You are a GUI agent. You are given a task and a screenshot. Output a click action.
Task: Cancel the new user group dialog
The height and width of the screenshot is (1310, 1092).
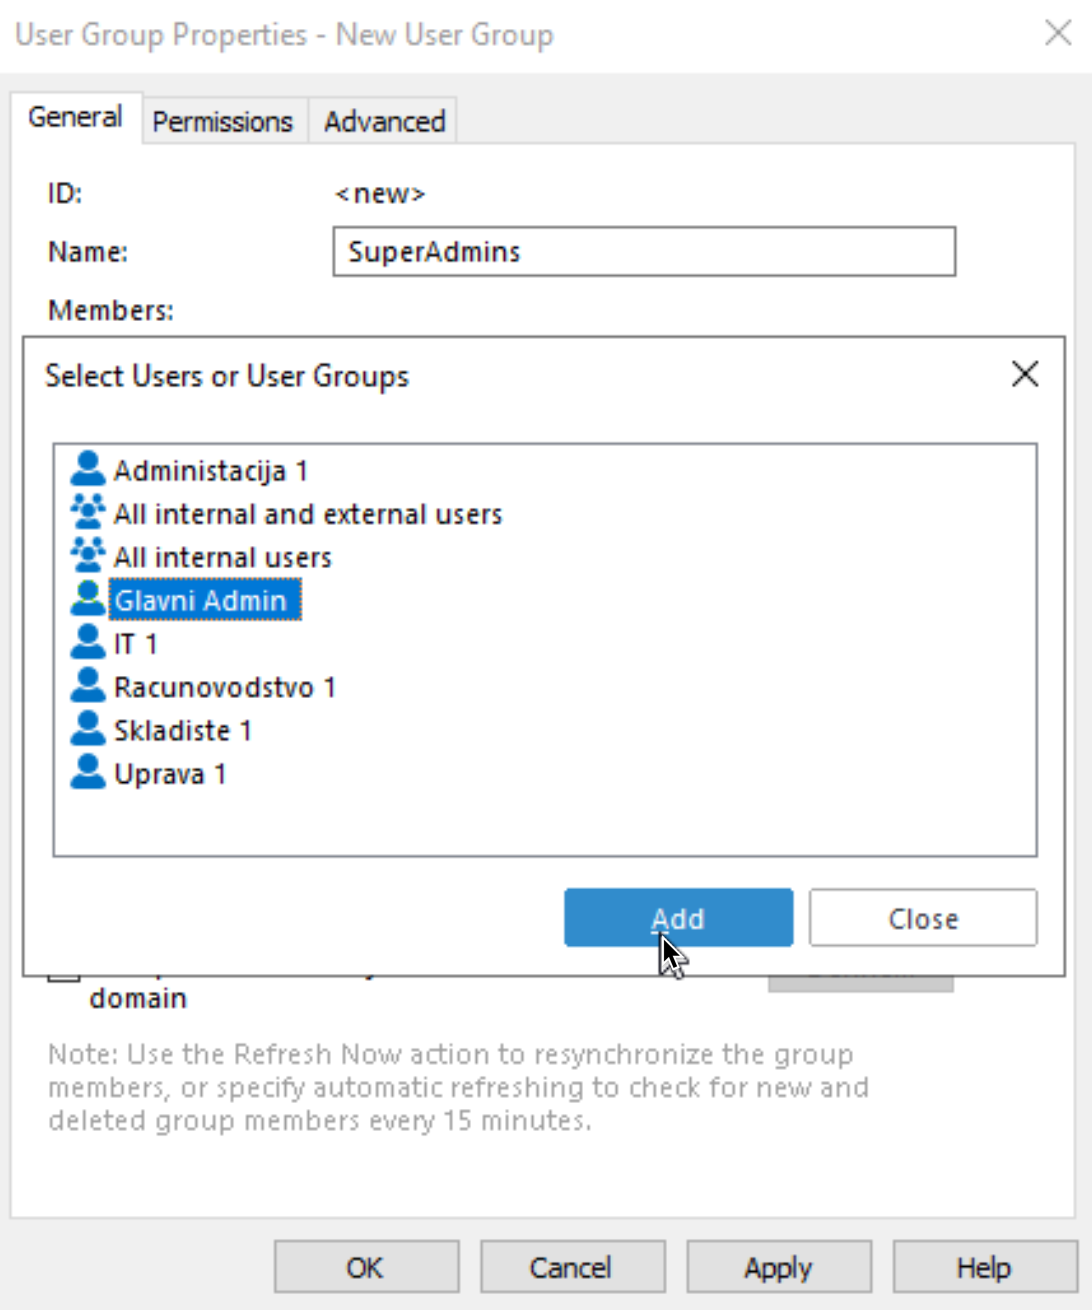[572, 1268]
